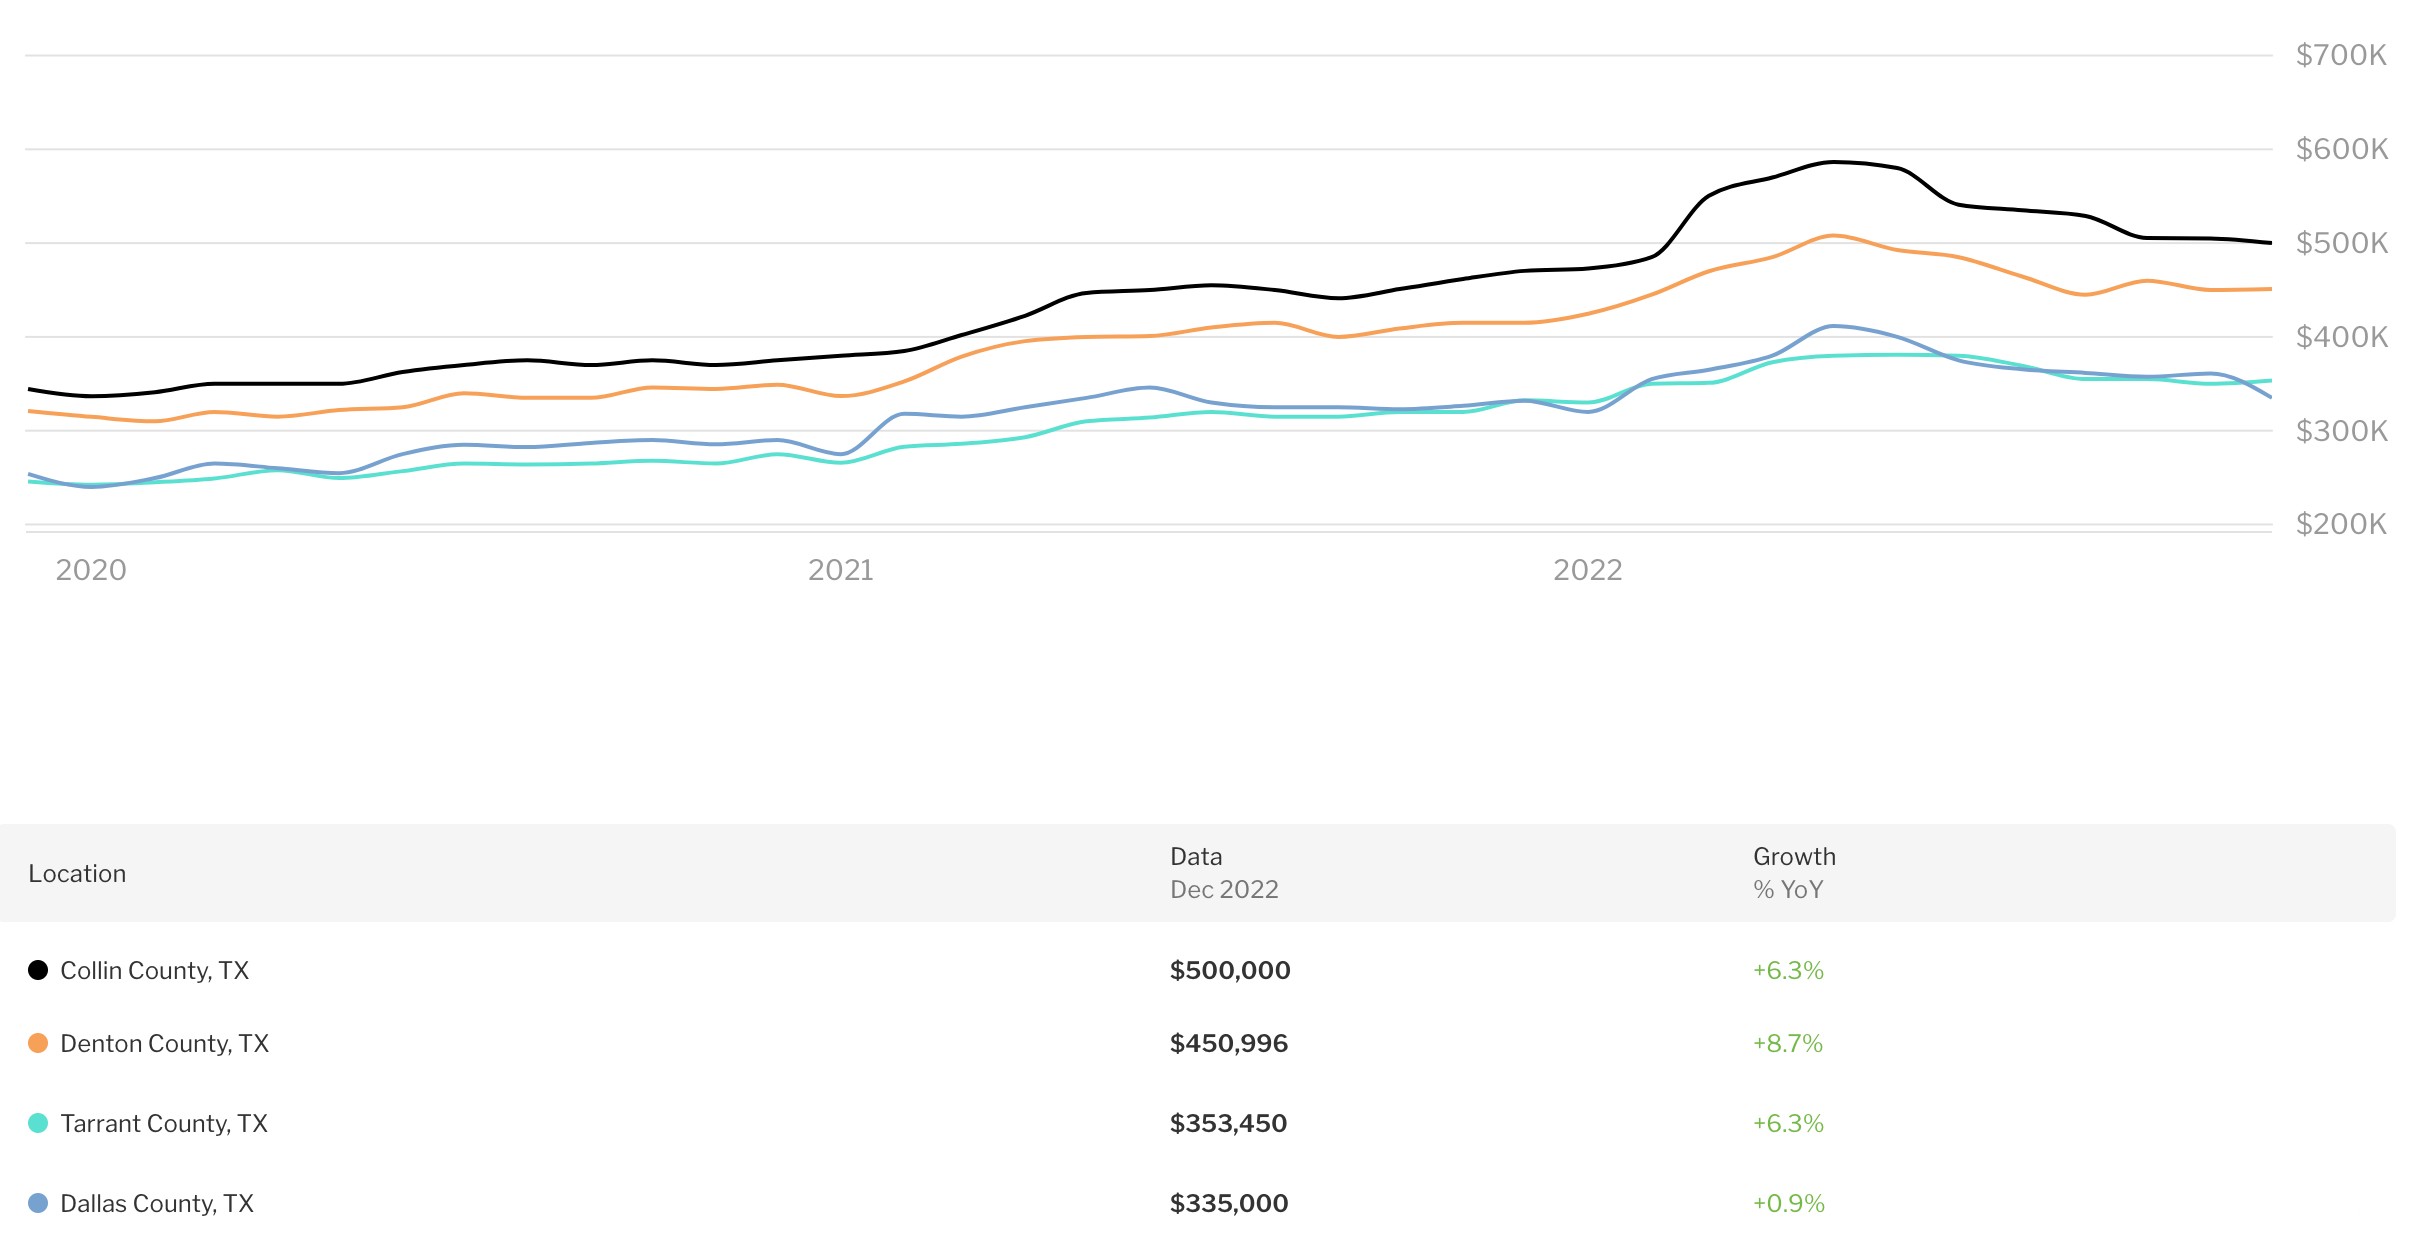Click the $700K y-axis label

[2340, 55]
